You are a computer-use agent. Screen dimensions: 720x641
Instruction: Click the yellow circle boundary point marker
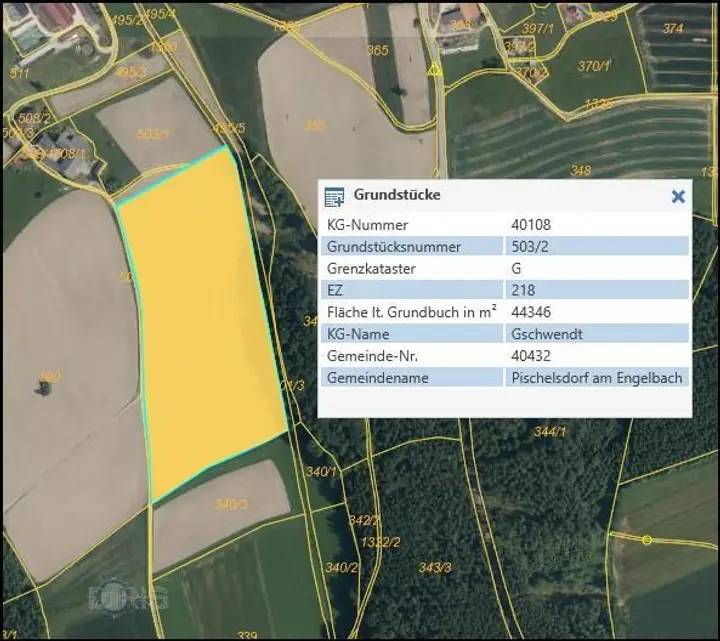(x=647, y=540)
